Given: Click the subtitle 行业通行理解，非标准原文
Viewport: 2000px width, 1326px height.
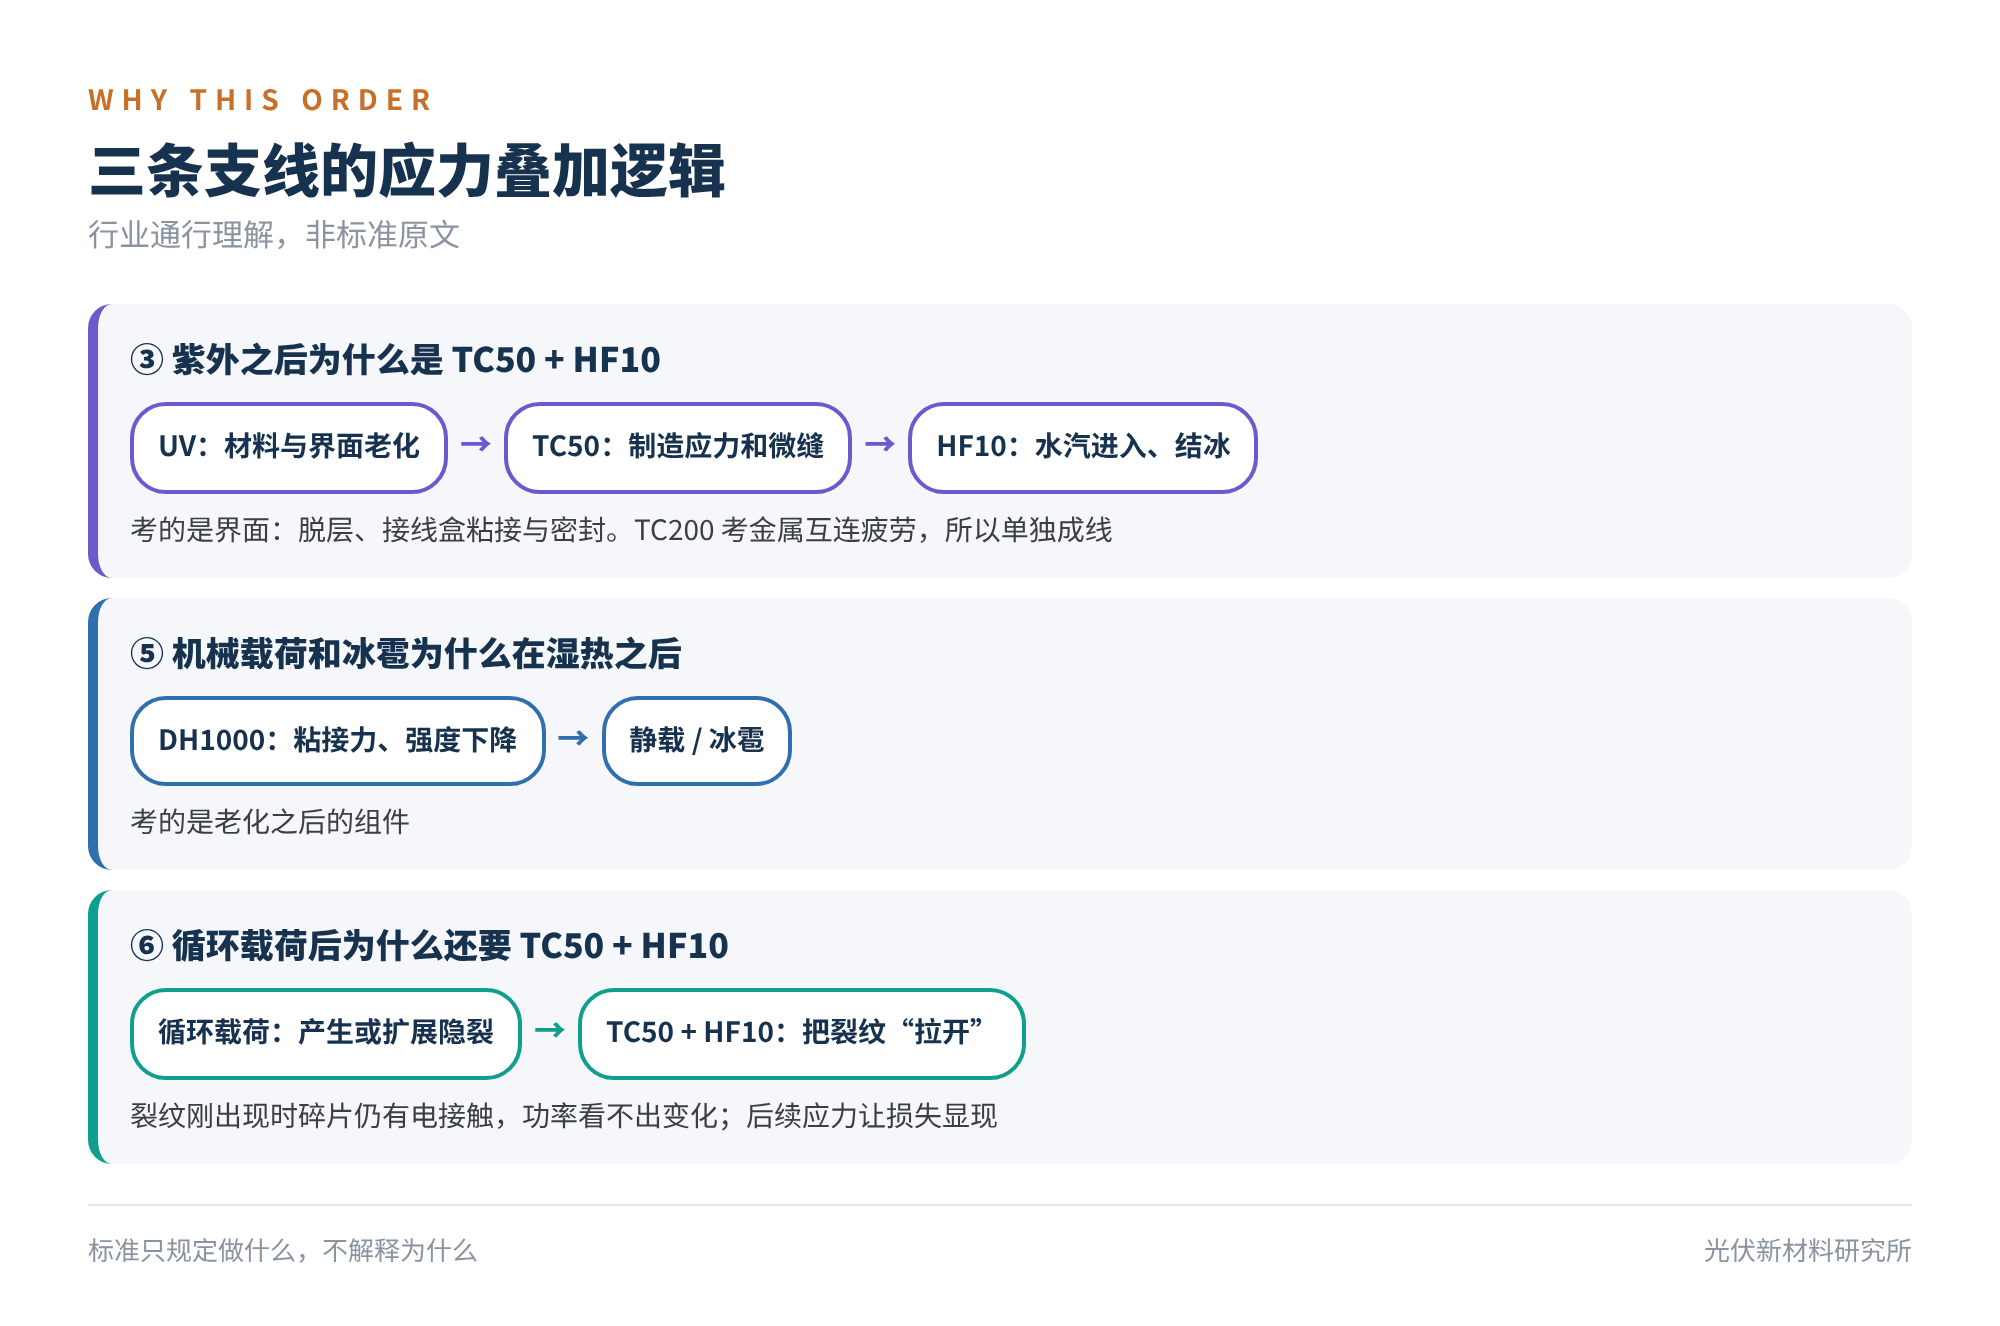Looking at the screenshot, I should coord(274,235).
